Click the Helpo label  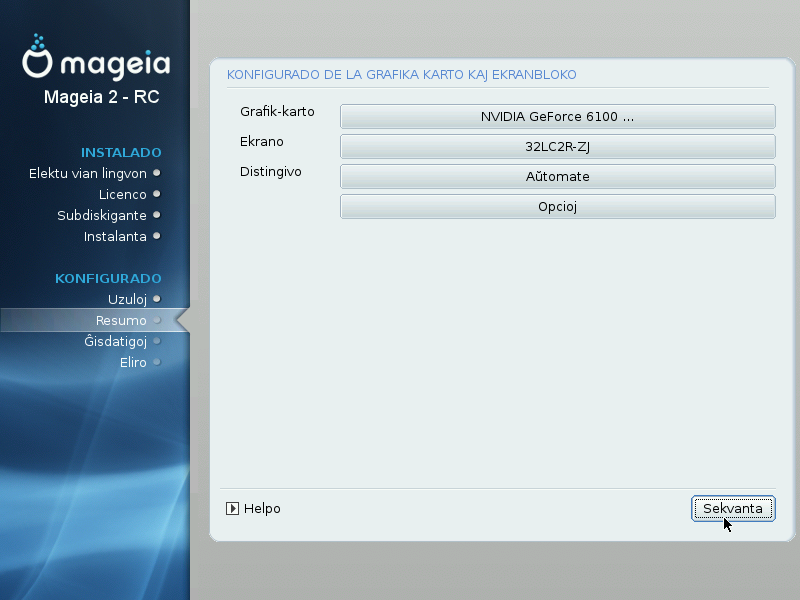262,509
